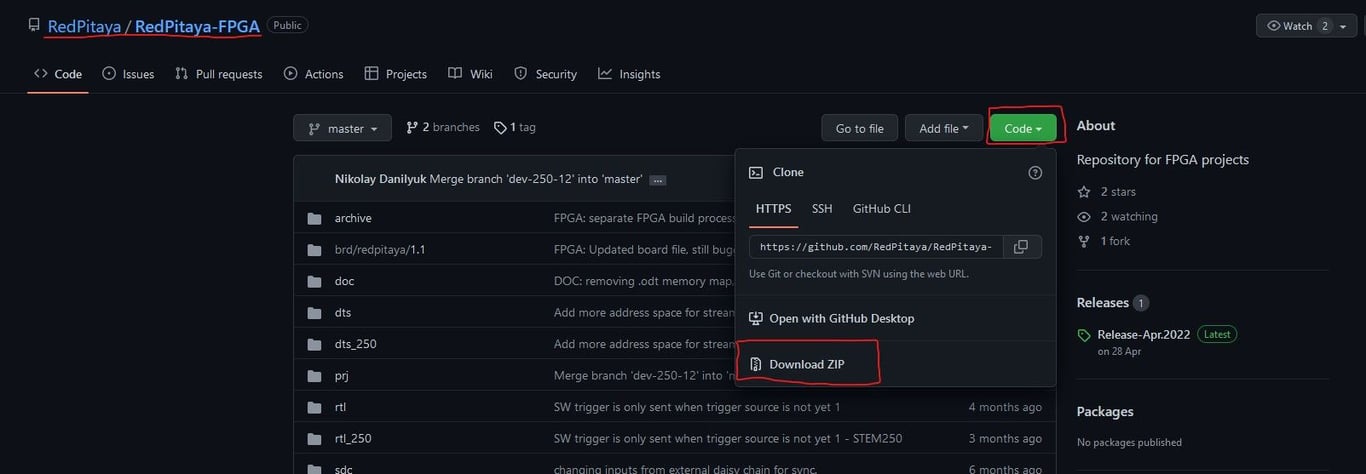Switch to the Issues tab
Viewport: 1366px width, 474px height.
128,74
